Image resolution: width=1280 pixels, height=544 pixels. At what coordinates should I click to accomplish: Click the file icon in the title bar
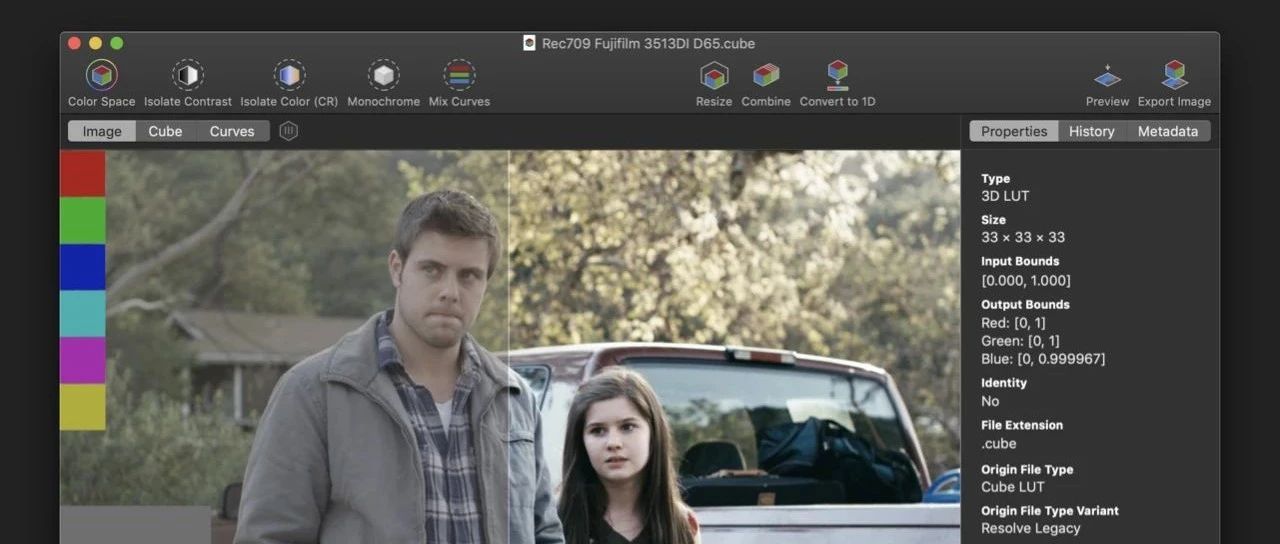pos(529,43)
